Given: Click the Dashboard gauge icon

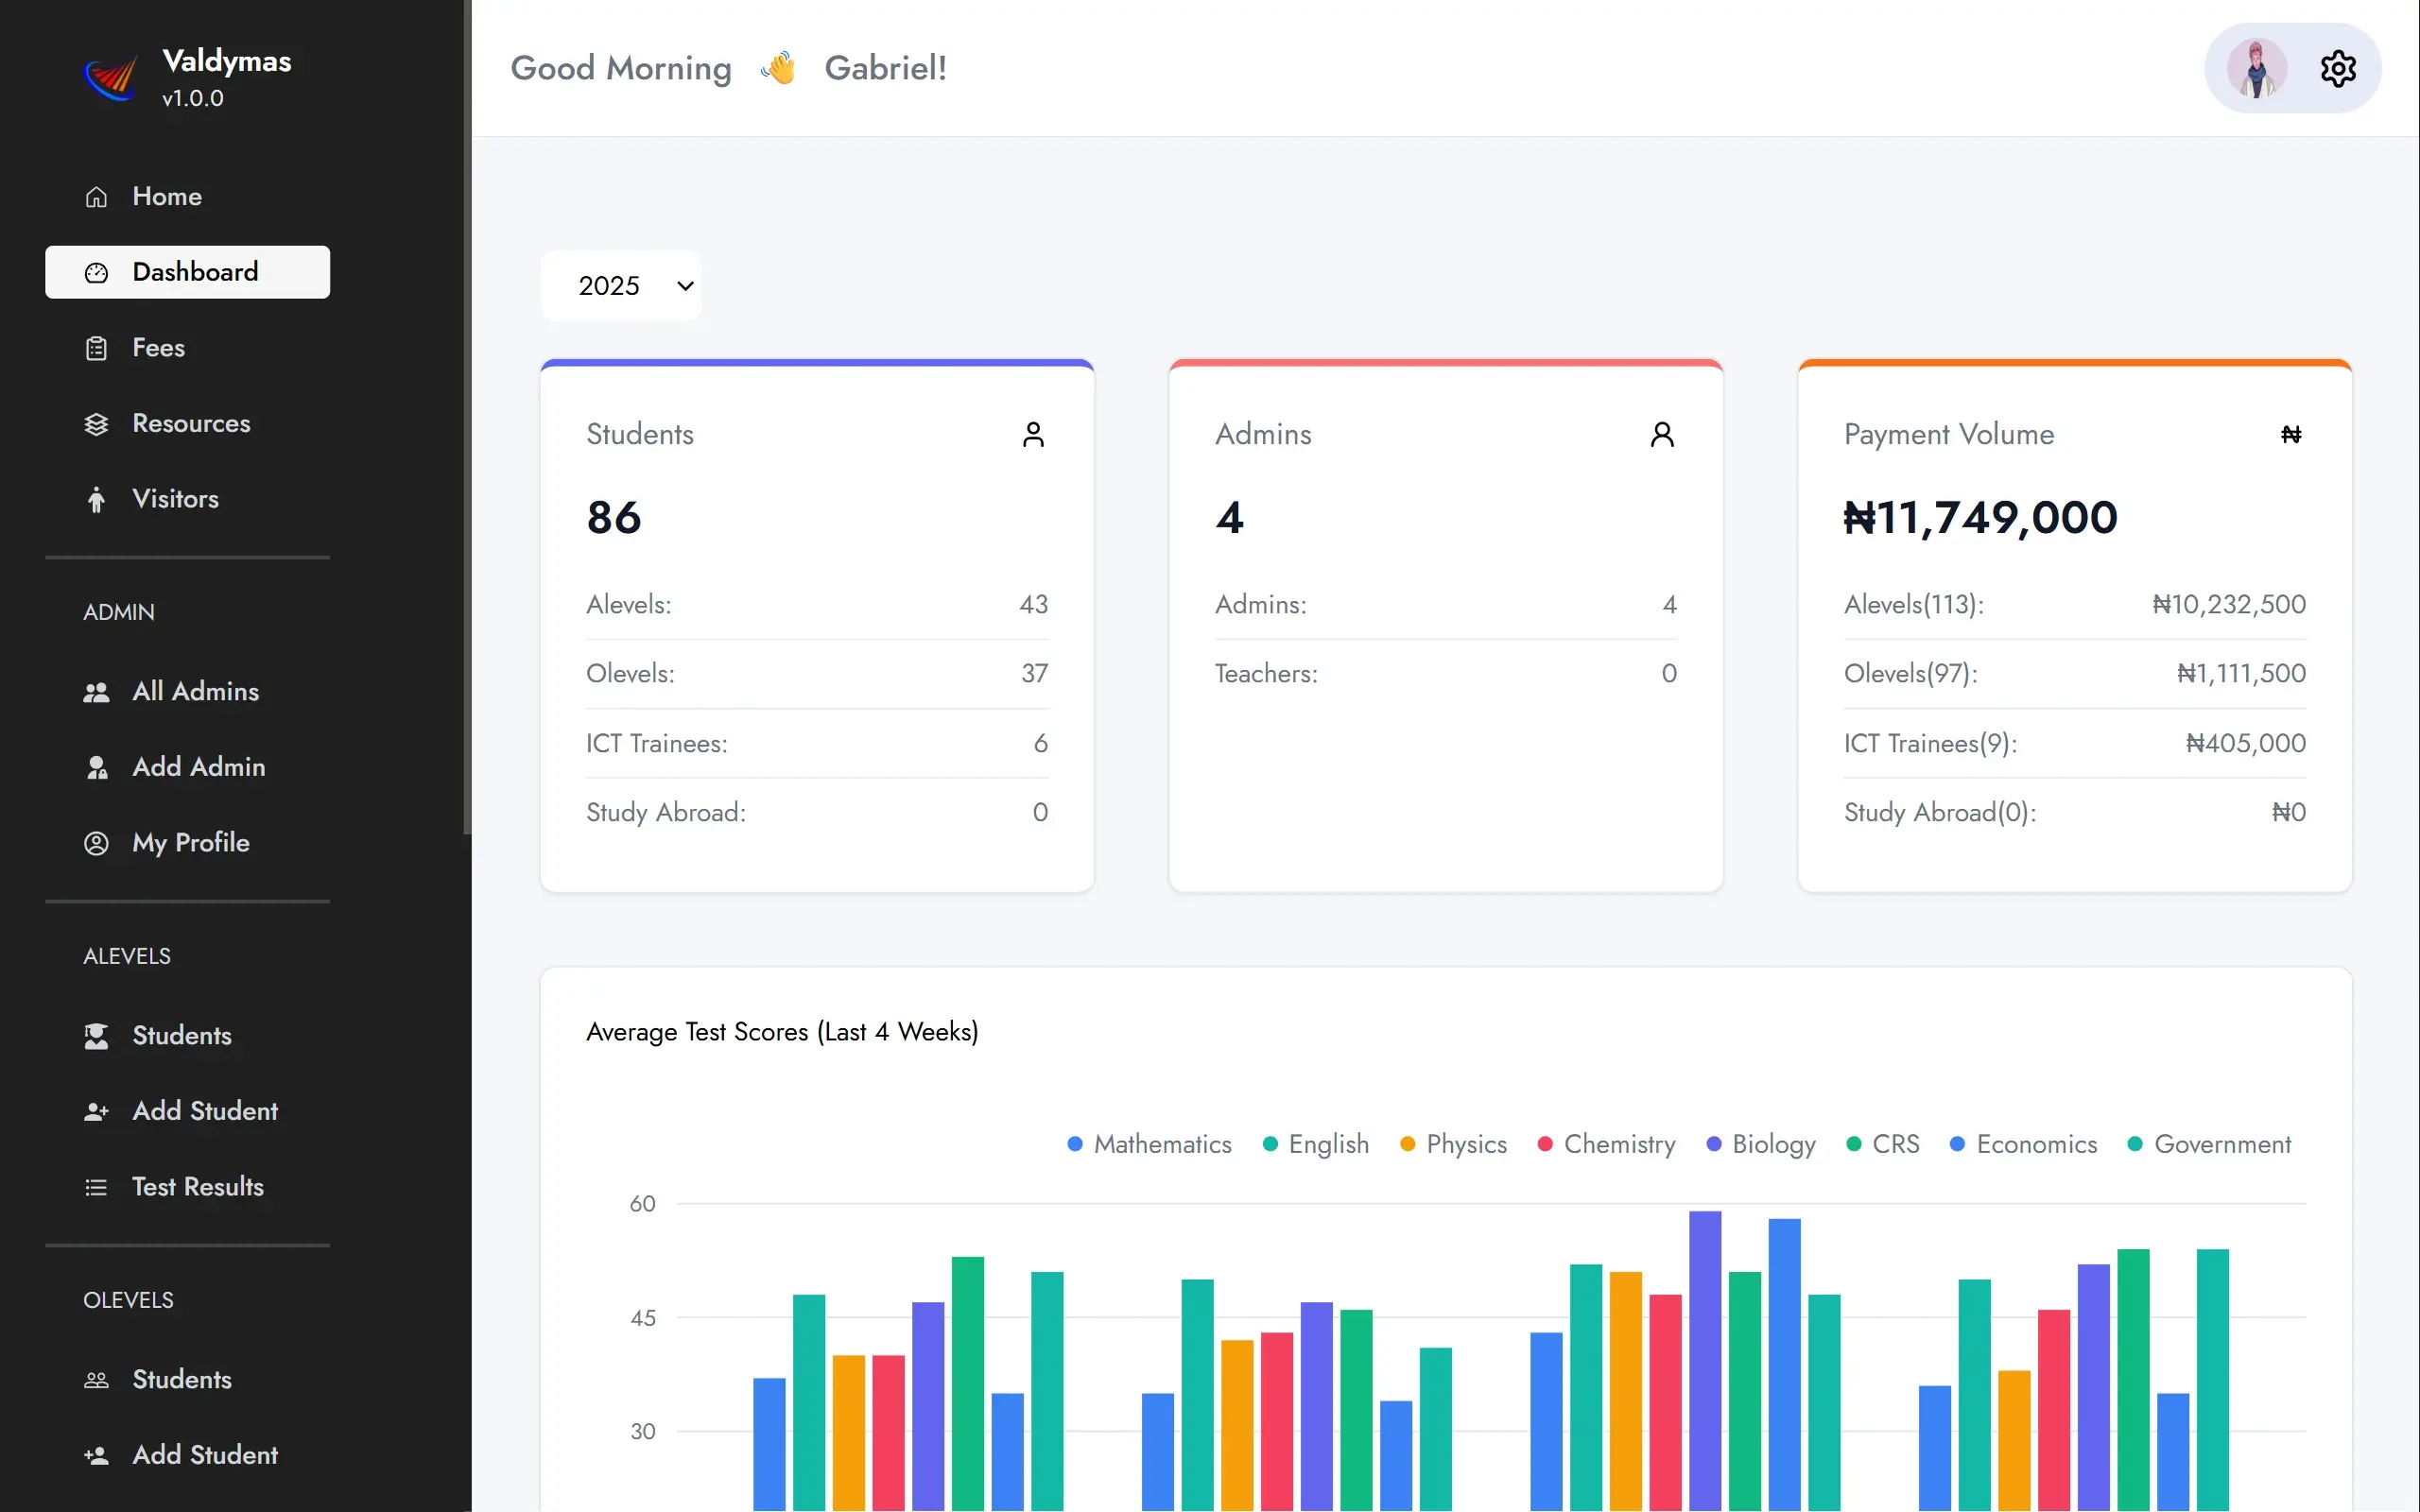Looking at the screenshot, I should [x=96, y=273].
